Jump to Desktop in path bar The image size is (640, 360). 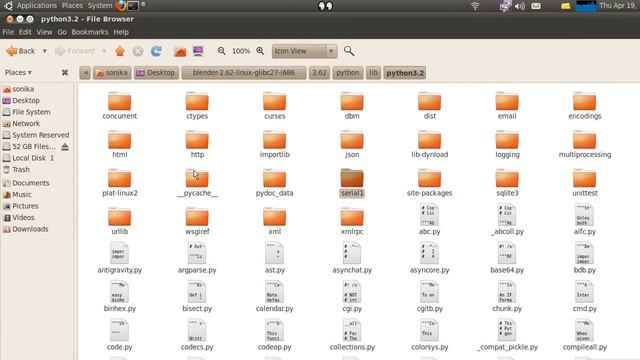point(156,73)
